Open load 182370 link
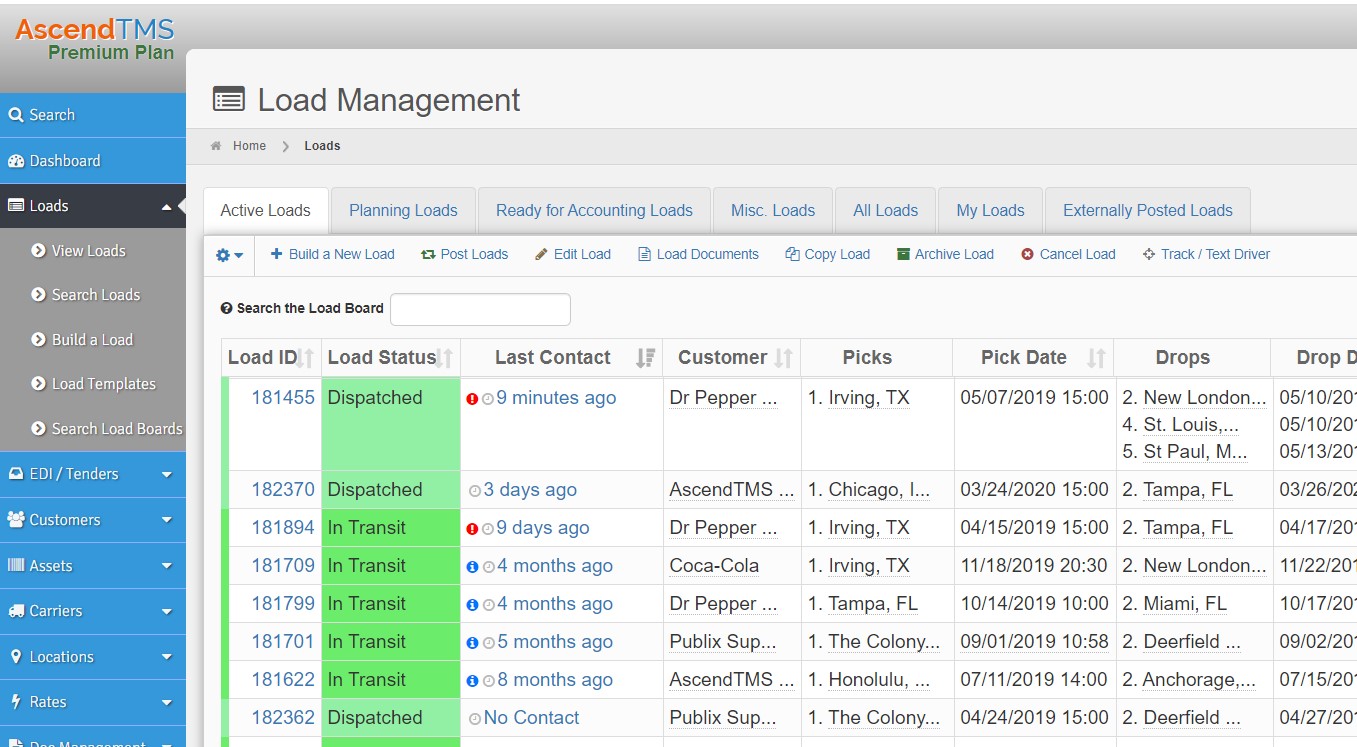The image size is (1357, 747). click(283, 490)
